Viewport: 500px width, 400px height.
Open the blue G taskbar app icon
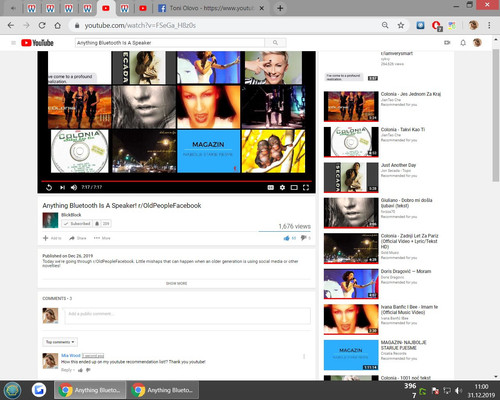coord(39,390)
